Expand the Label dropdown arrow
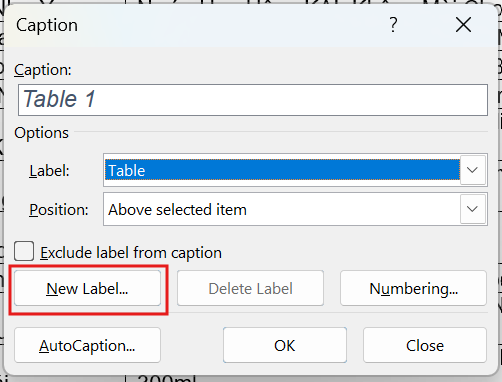Viewport: 502px width, 382px height. point(472,170)
